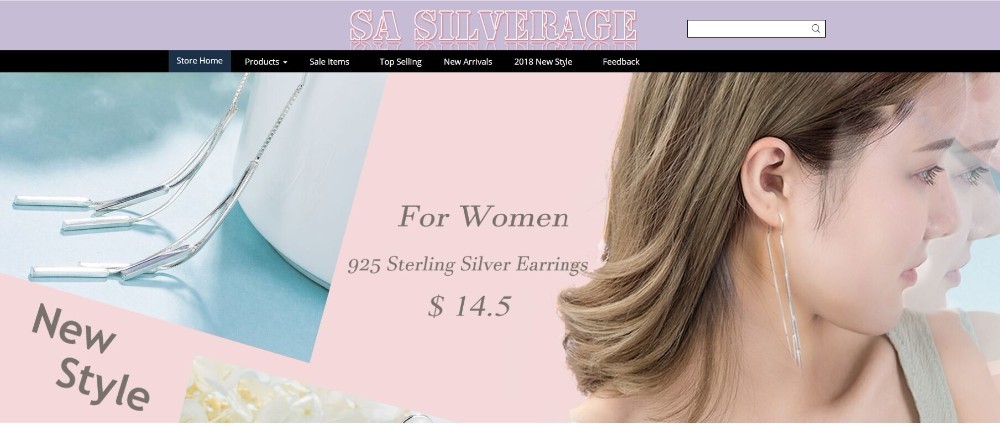The width and height of the screenshot is (1000, 426).
Task: Click the $ 14.5 price text
Action: (469, 306)
